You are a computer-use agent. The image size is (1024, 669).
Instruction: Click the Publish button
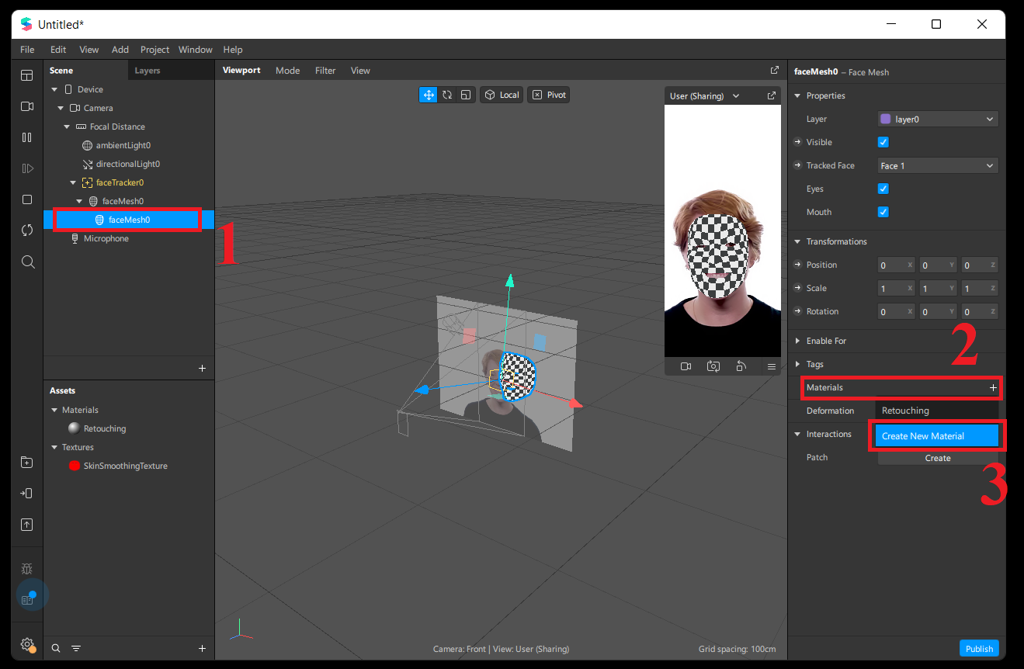979,648
